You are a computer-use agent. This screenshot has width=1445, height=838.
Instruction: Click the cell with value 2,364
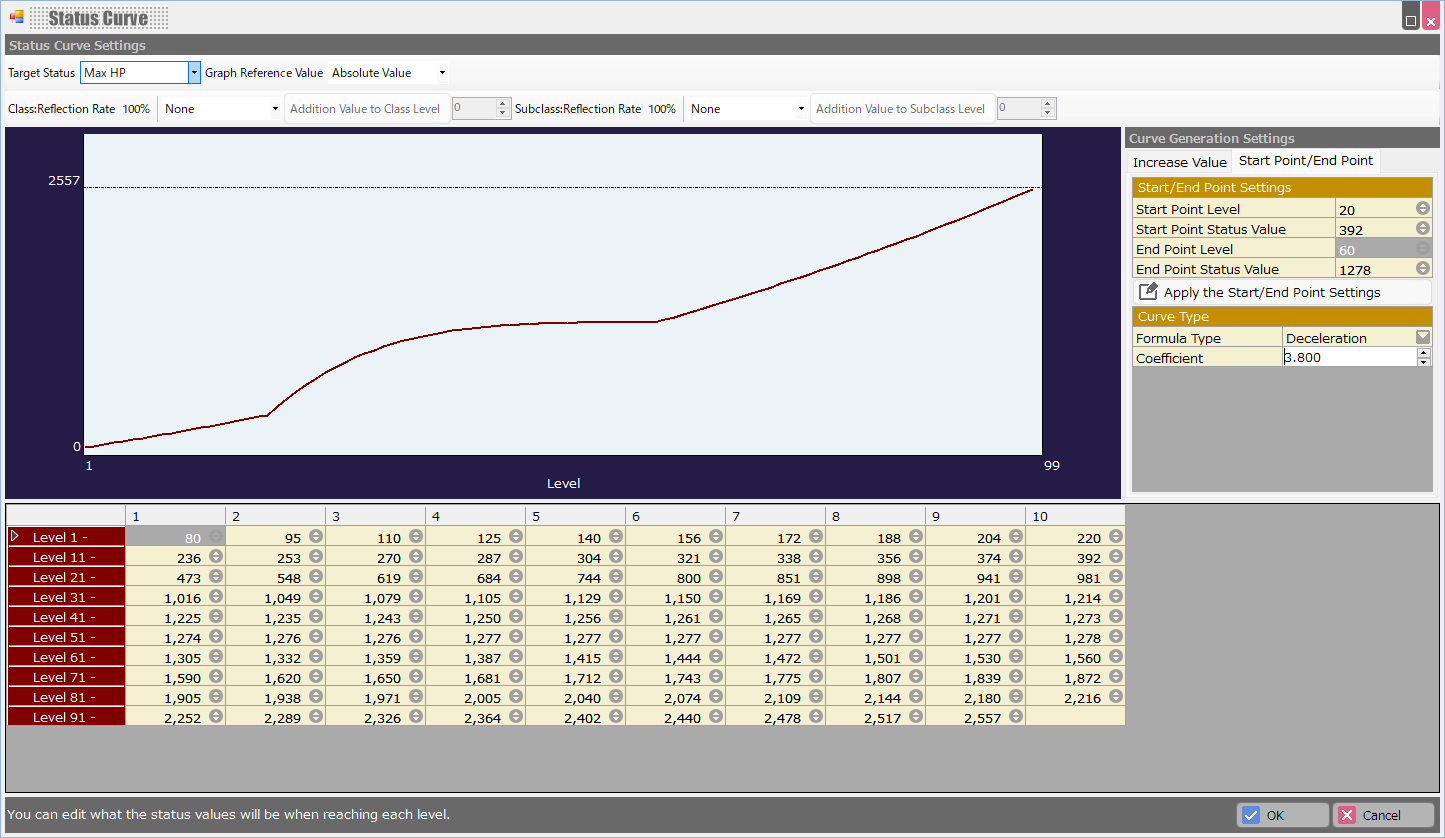click(x=475, y=717)
